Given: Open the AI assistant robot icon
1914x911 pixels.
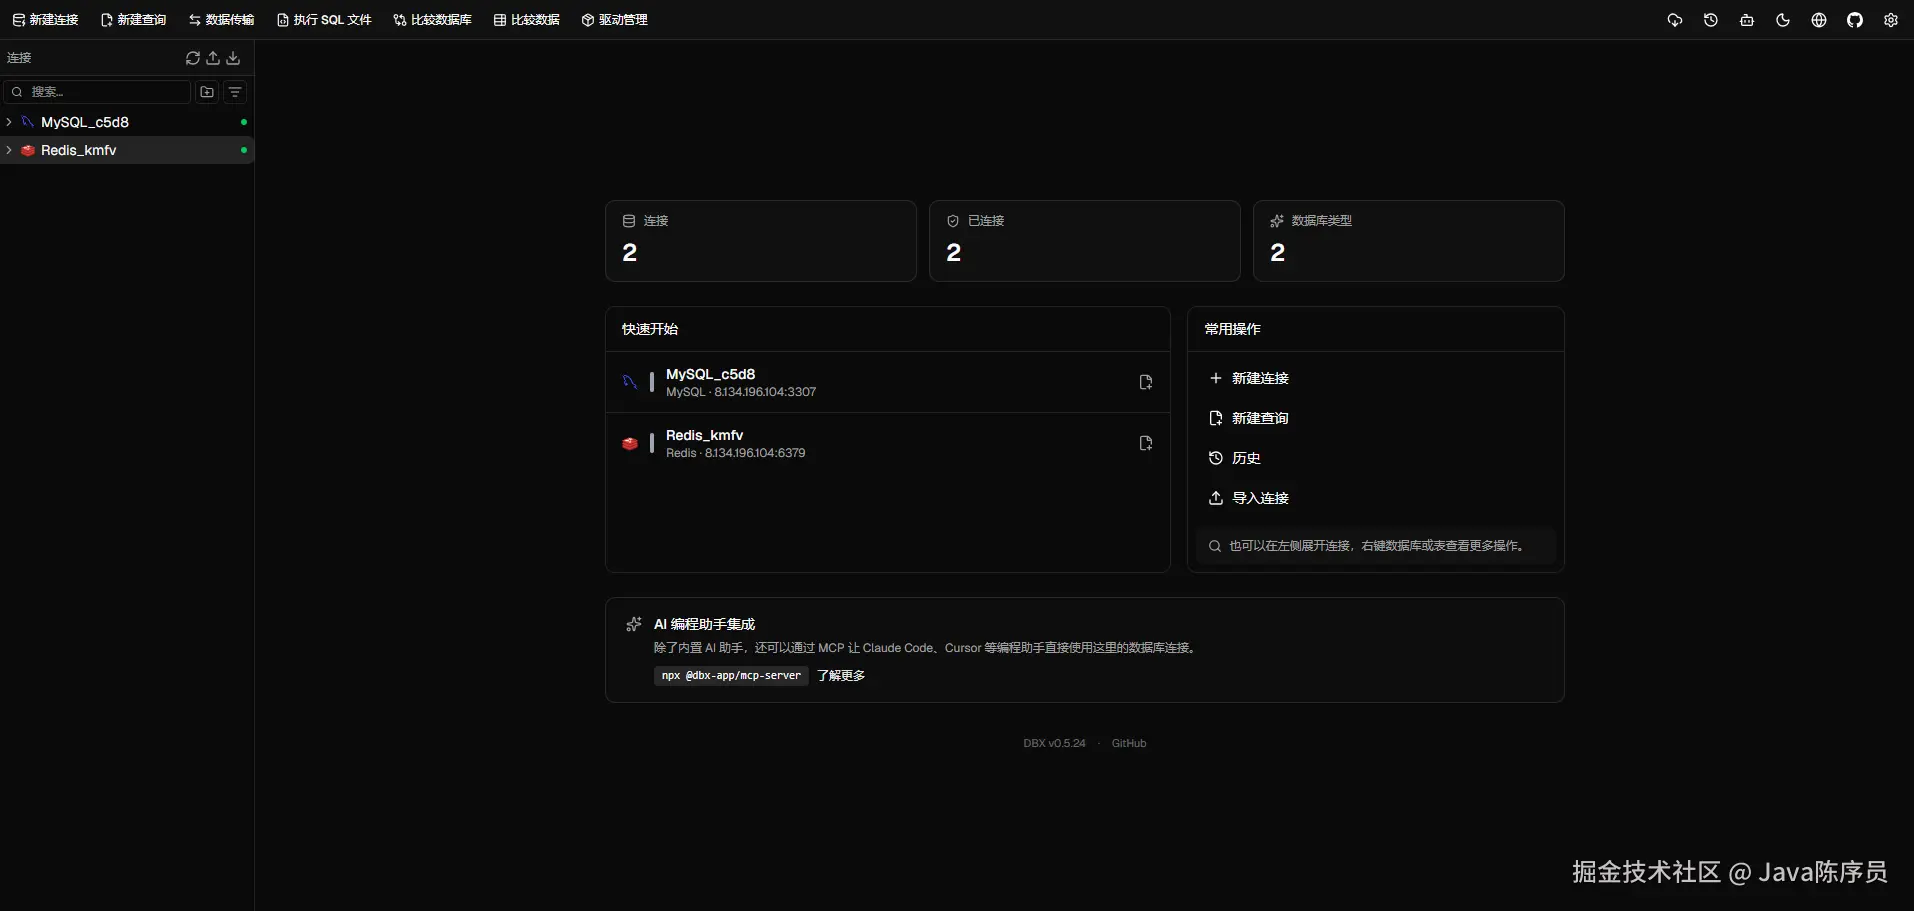Looking at the screenshot, I should 1747,20.
